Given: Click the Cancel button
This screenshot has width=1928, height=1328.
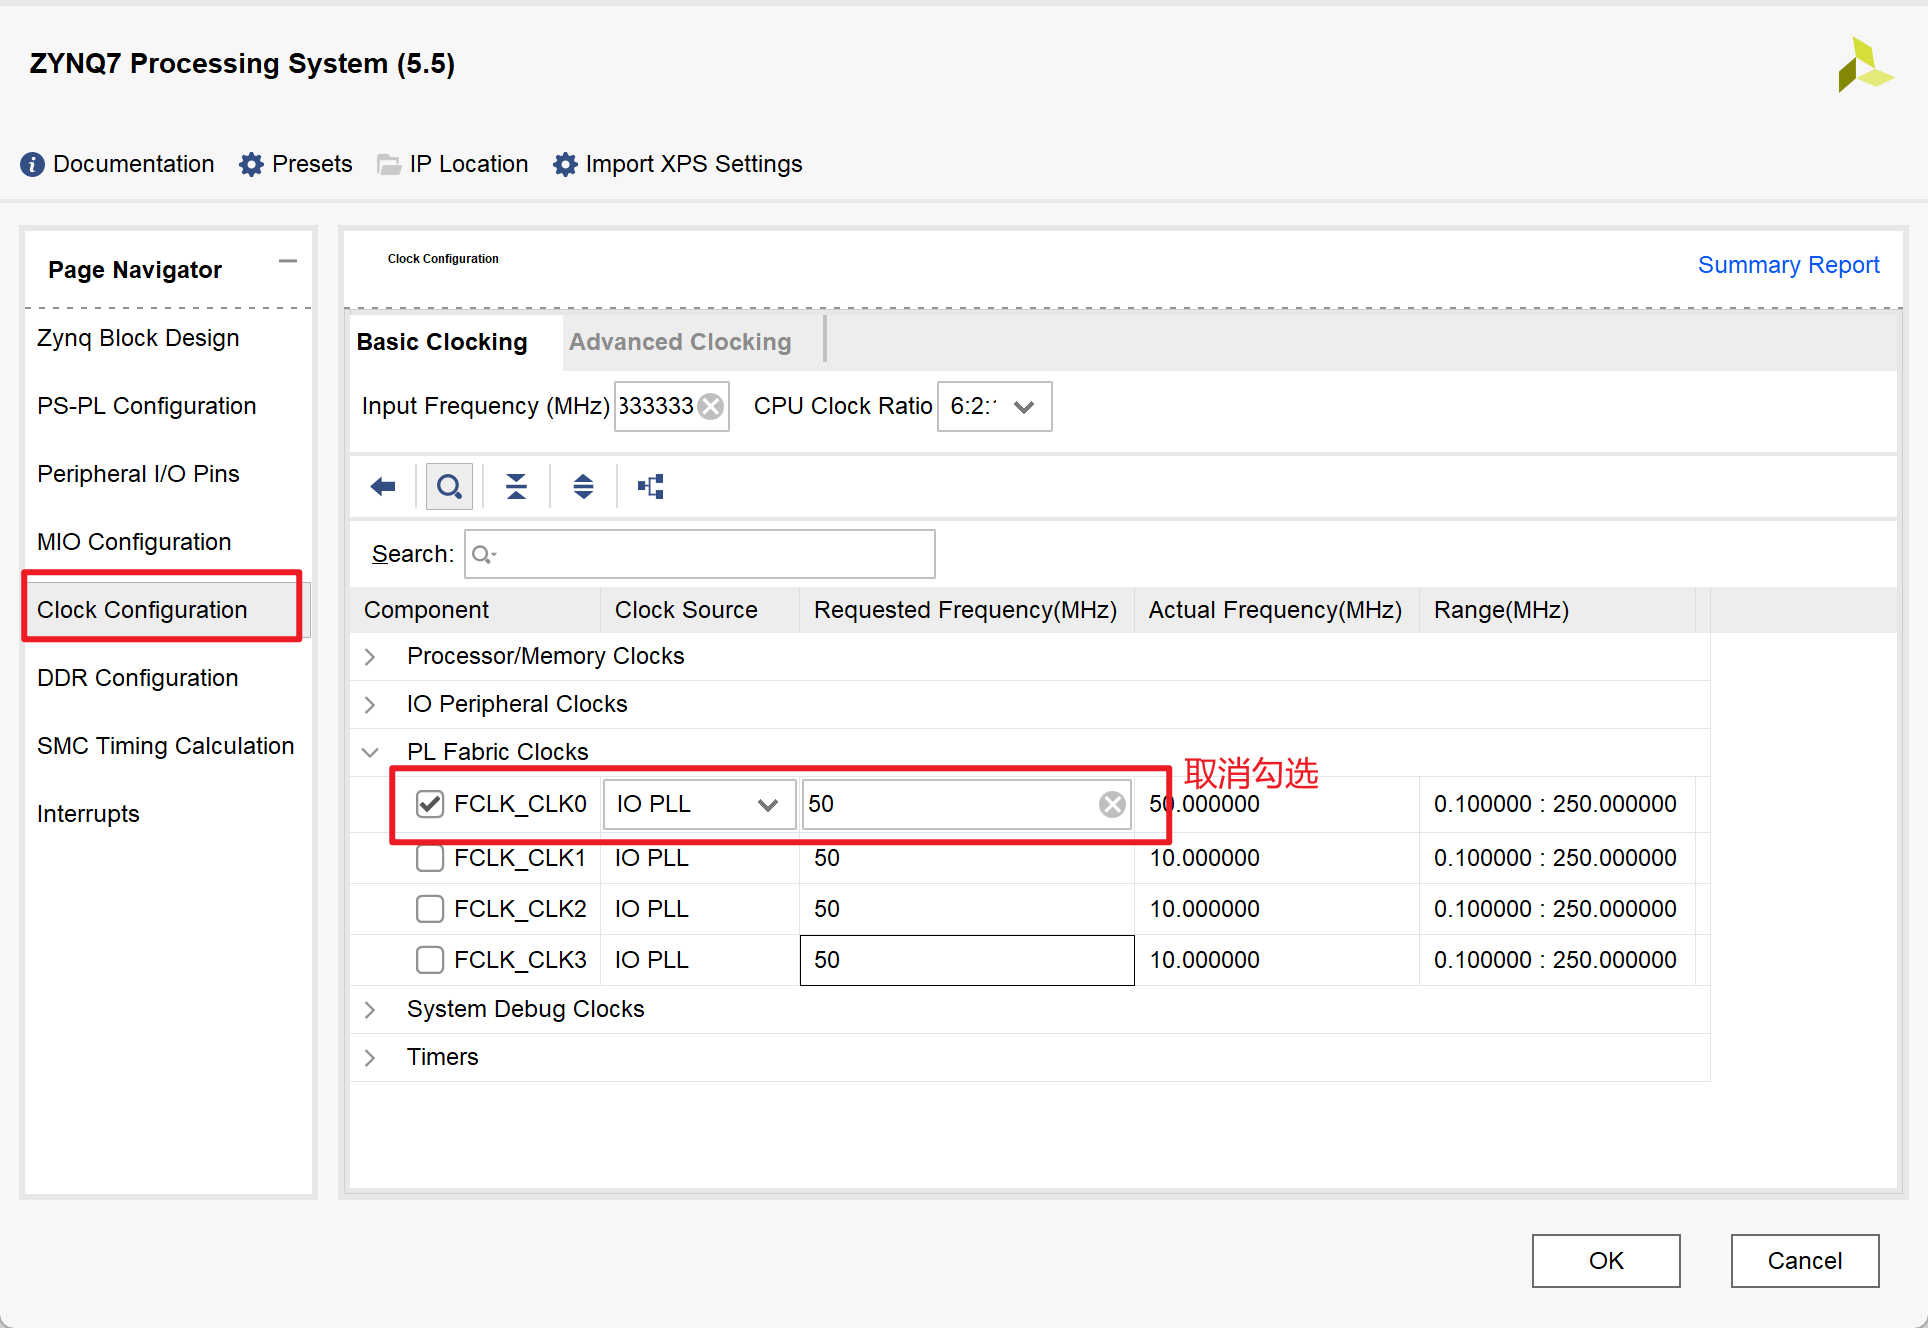Looking at the screenshot, I should 1805,1261.
